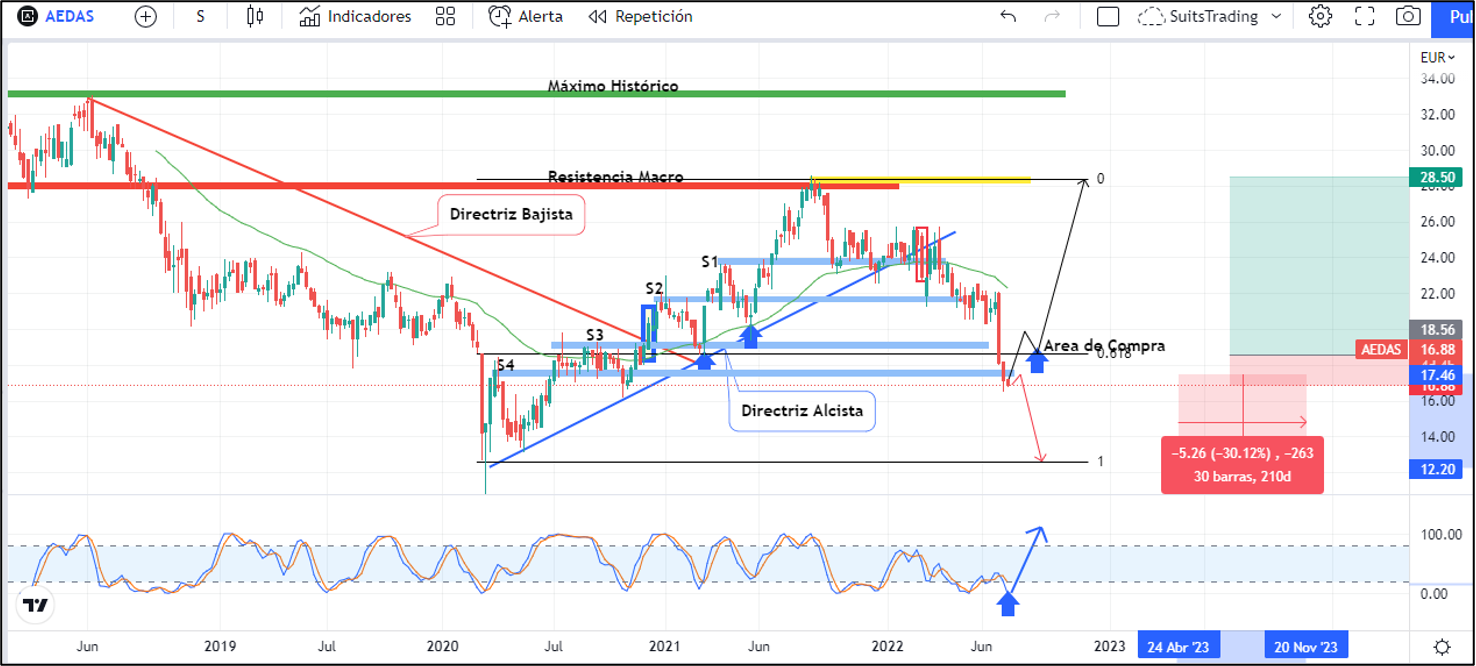1476x666 pixels.
Task: Enter fullscreen mode
Action: click(x=1364, y=17)
